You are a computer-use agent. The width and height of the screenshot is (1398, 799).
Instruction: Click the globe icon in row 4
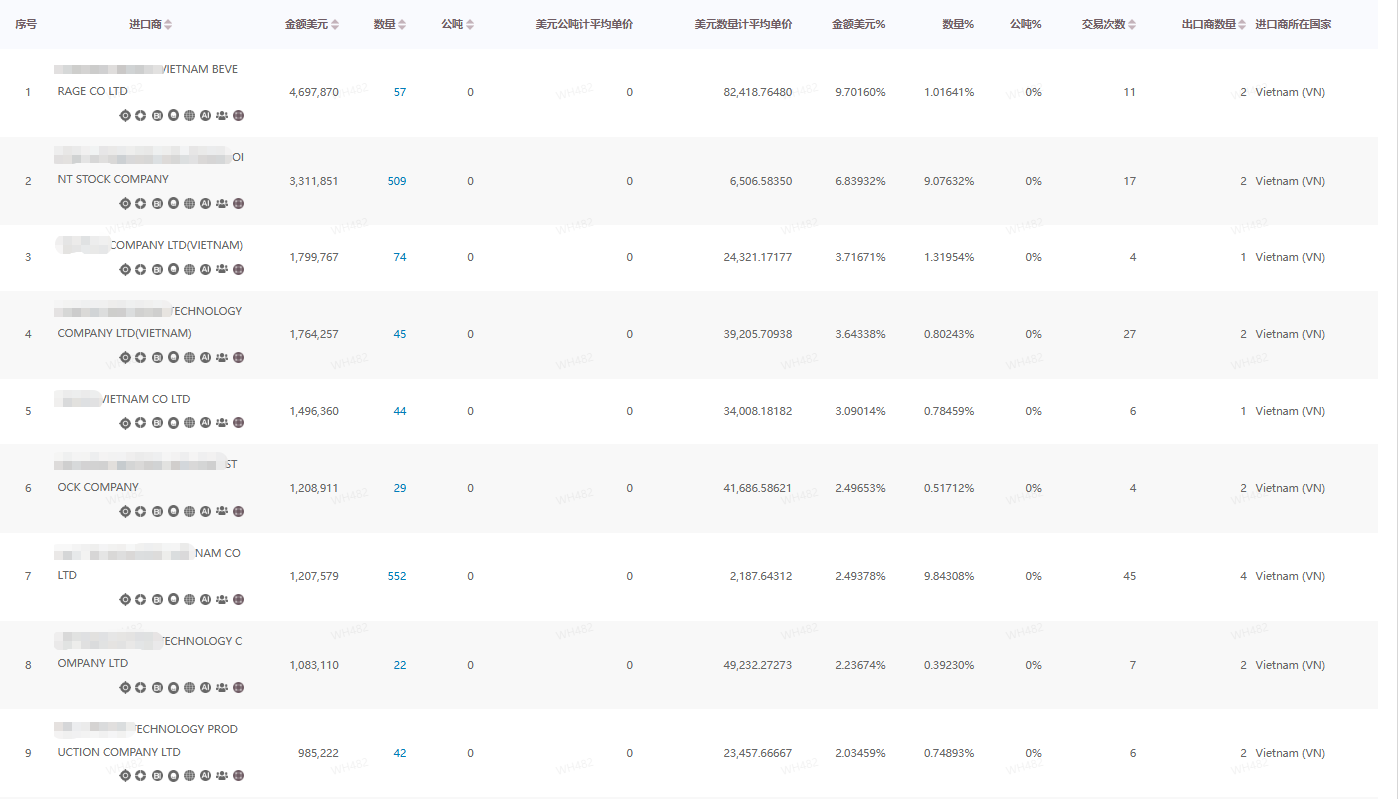point(189,358)
